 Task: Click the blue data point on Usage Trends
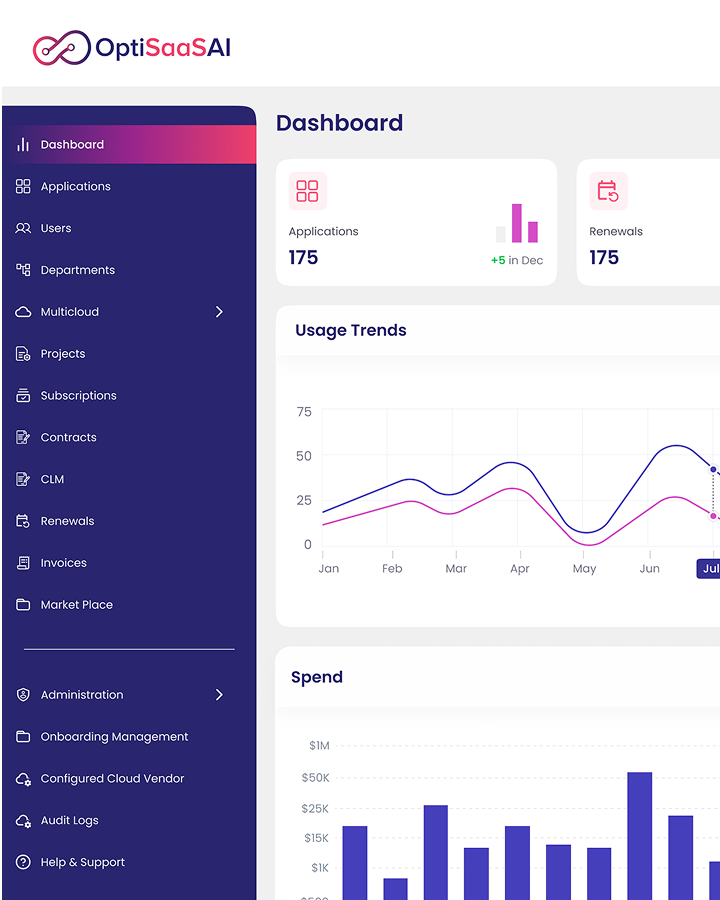click(x=713, y=470)
